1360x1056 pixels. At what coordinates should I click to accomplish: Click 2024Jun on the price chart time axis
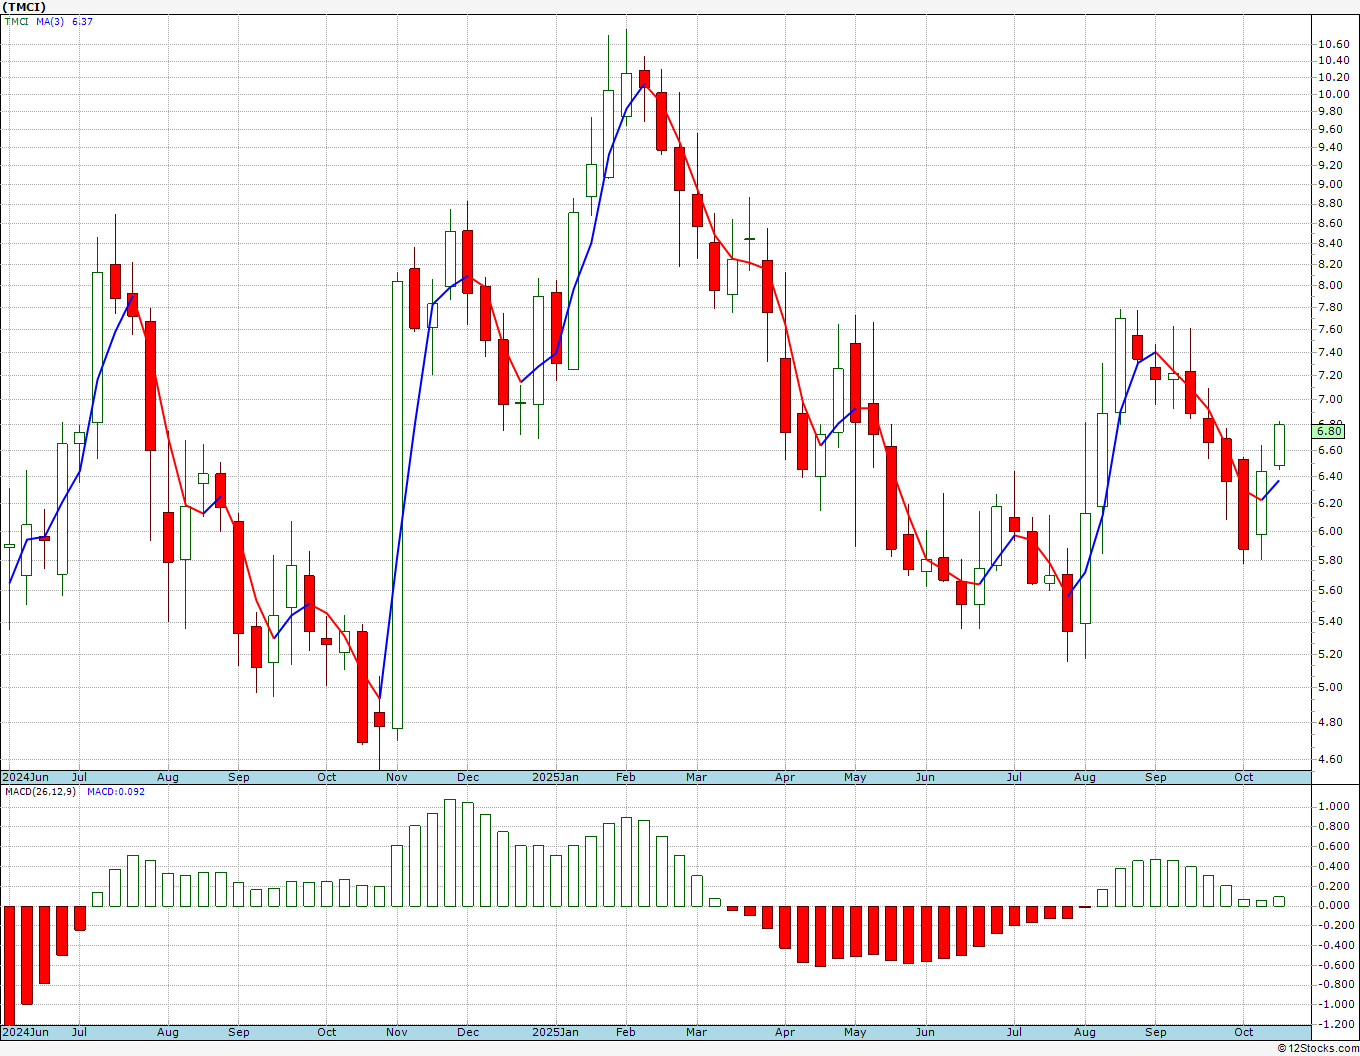[25, 777]
